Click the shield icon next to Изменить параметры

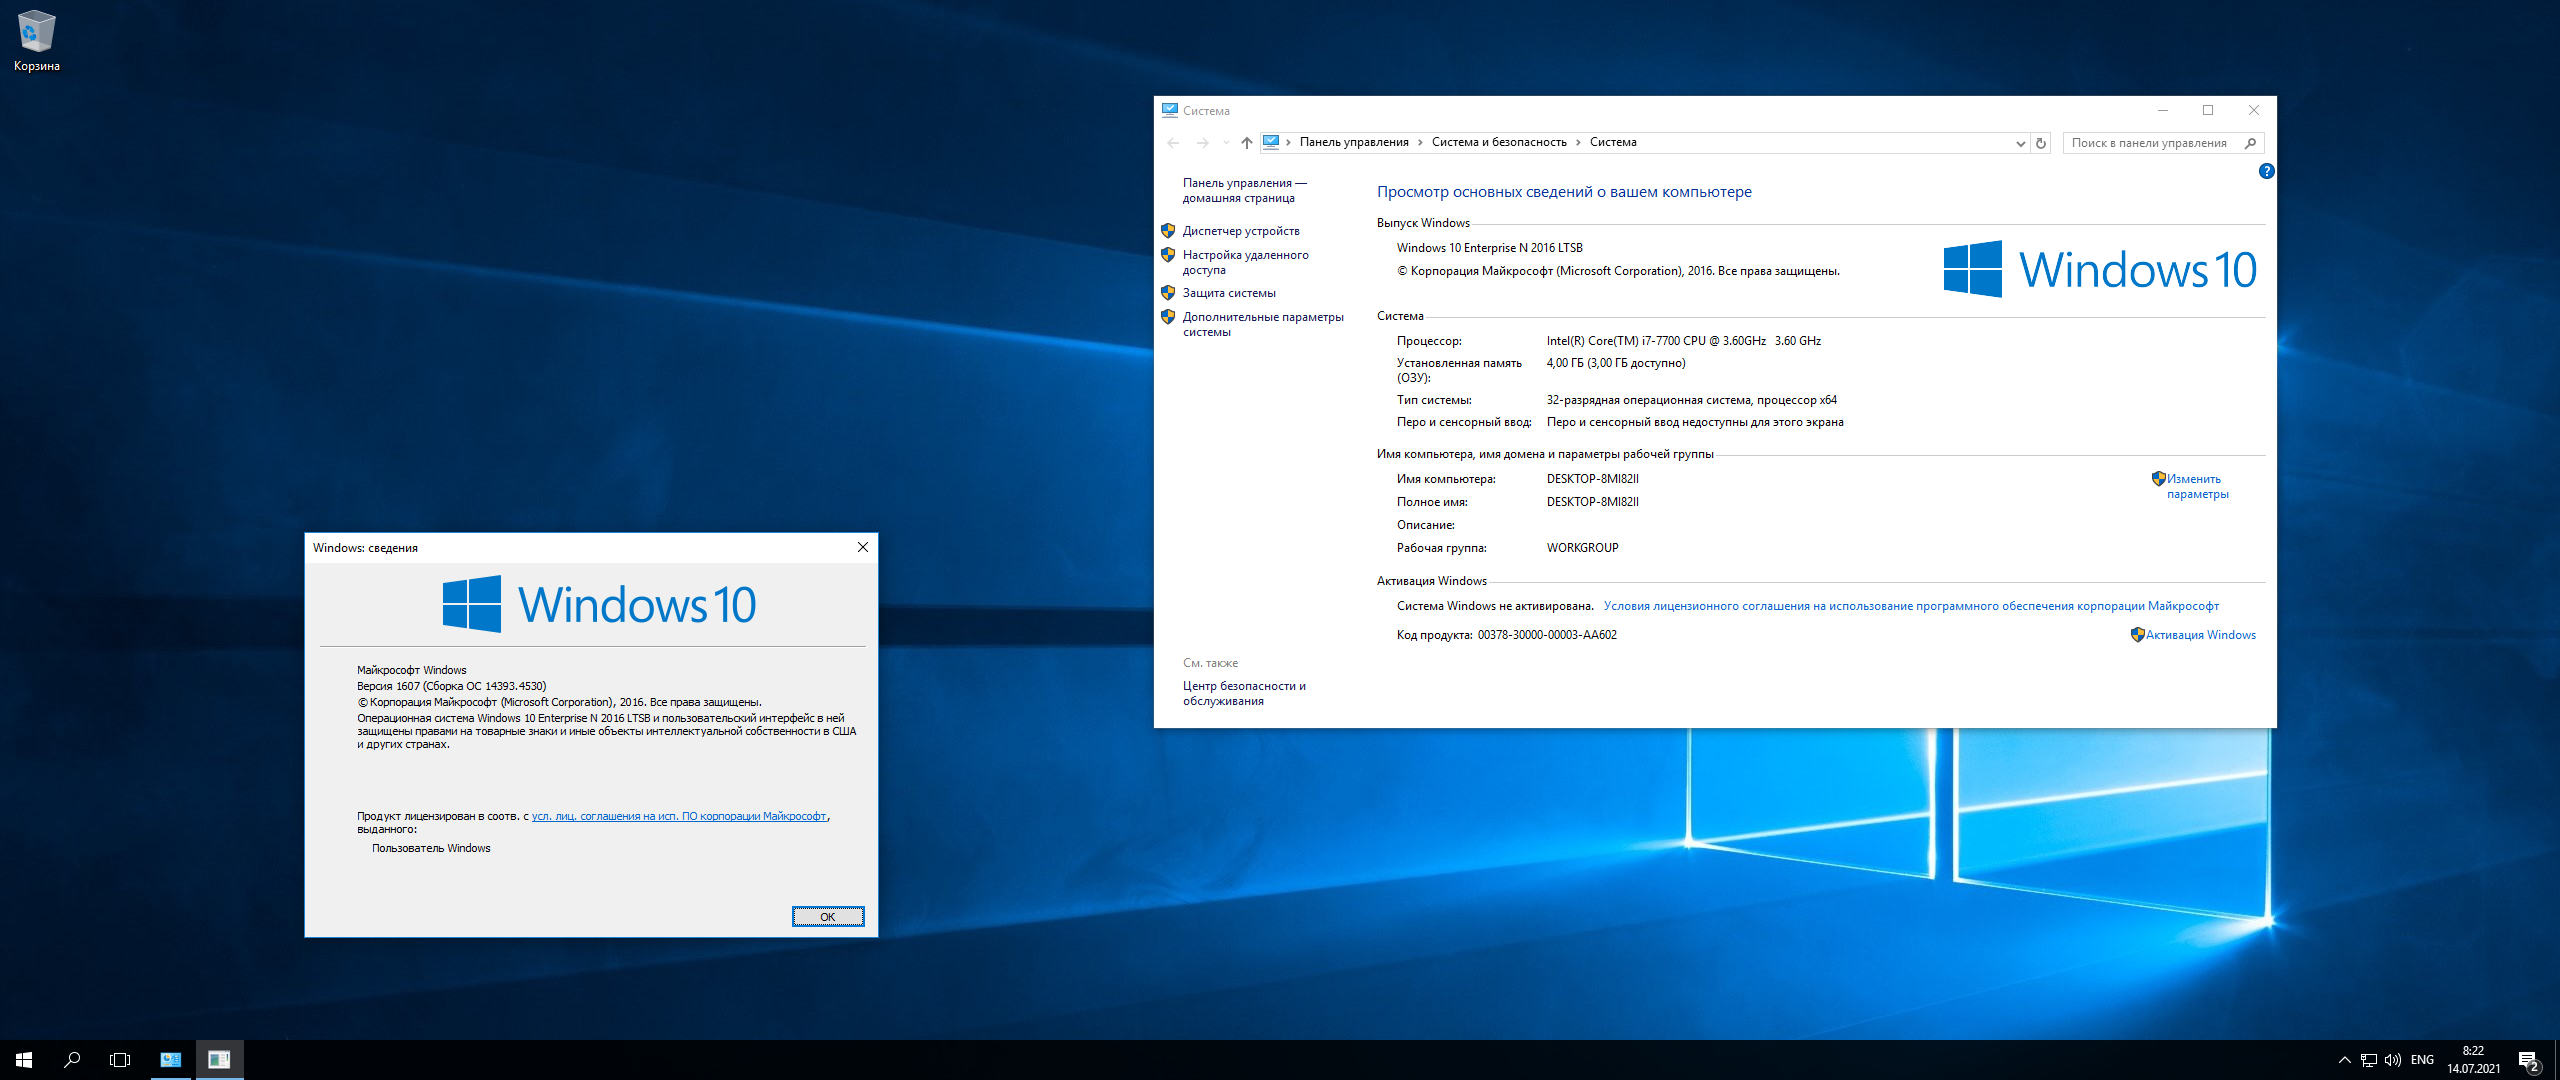pos(2158,478)
